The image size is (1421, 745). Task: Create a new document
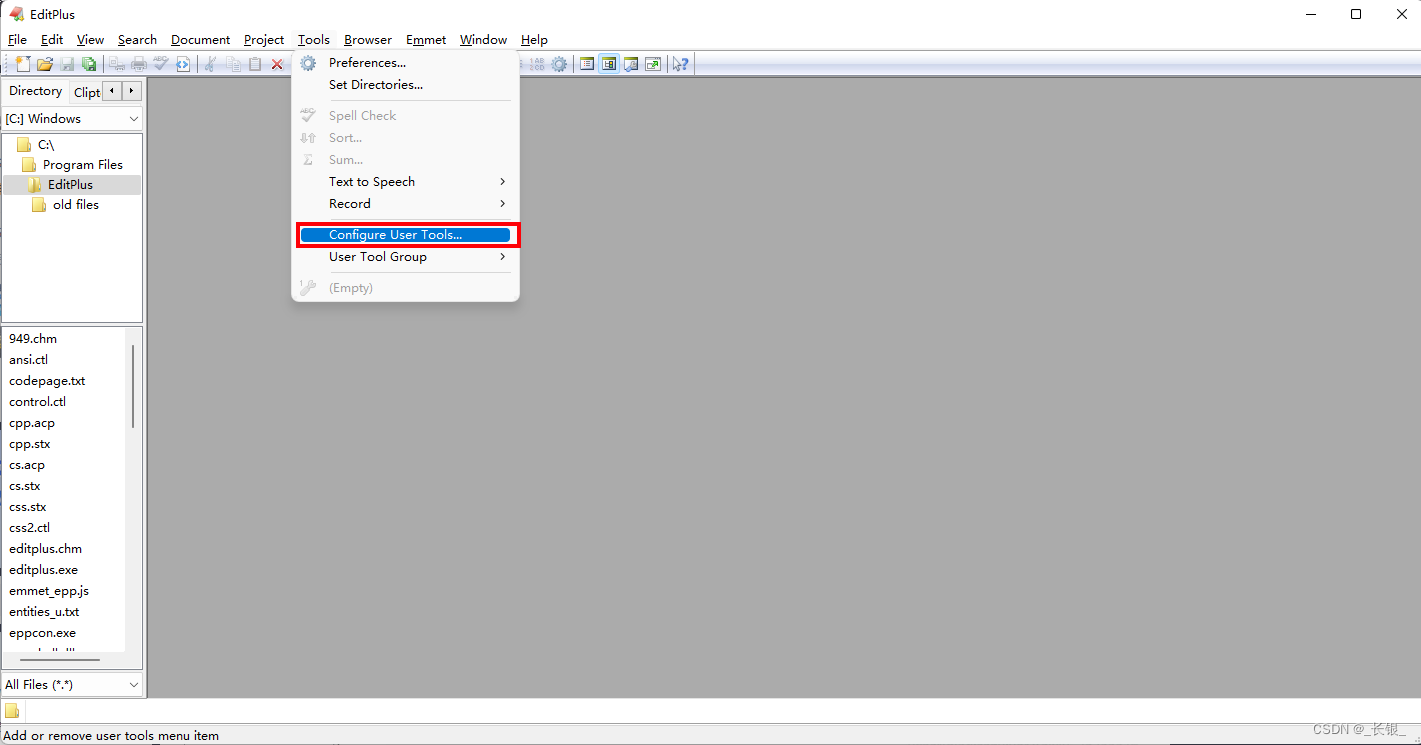(x=22, y=63)
